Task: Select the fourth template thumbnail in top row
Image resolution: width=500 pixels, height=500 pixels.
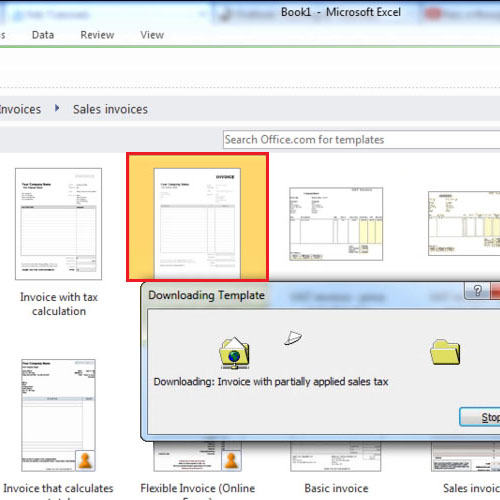Action: pos(464,223)
